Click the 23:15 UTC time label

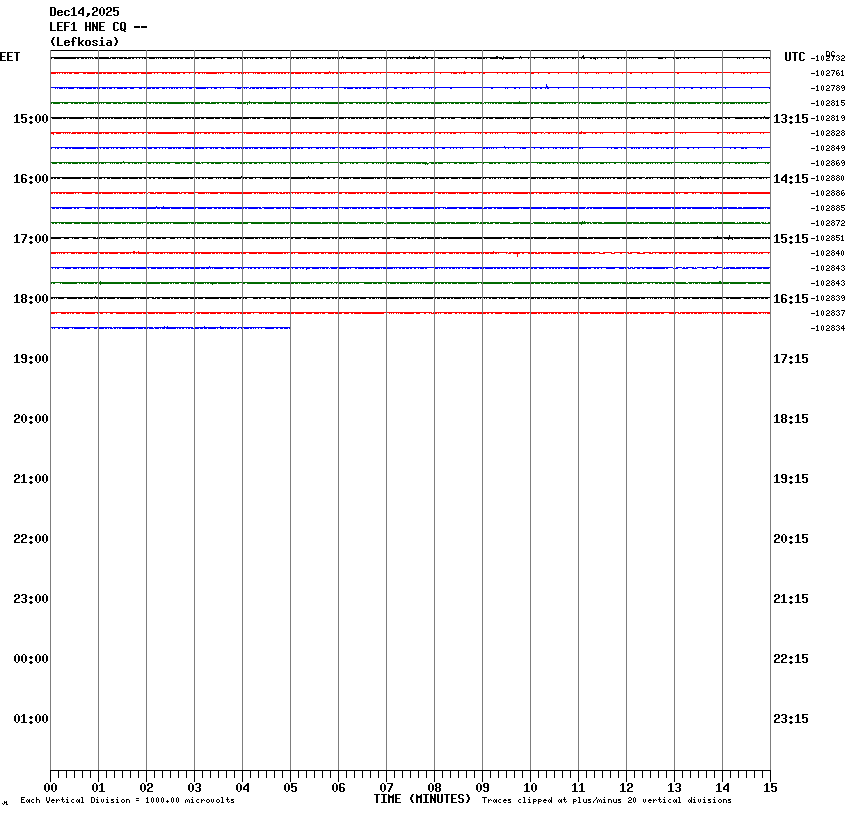tap(790, 719)
